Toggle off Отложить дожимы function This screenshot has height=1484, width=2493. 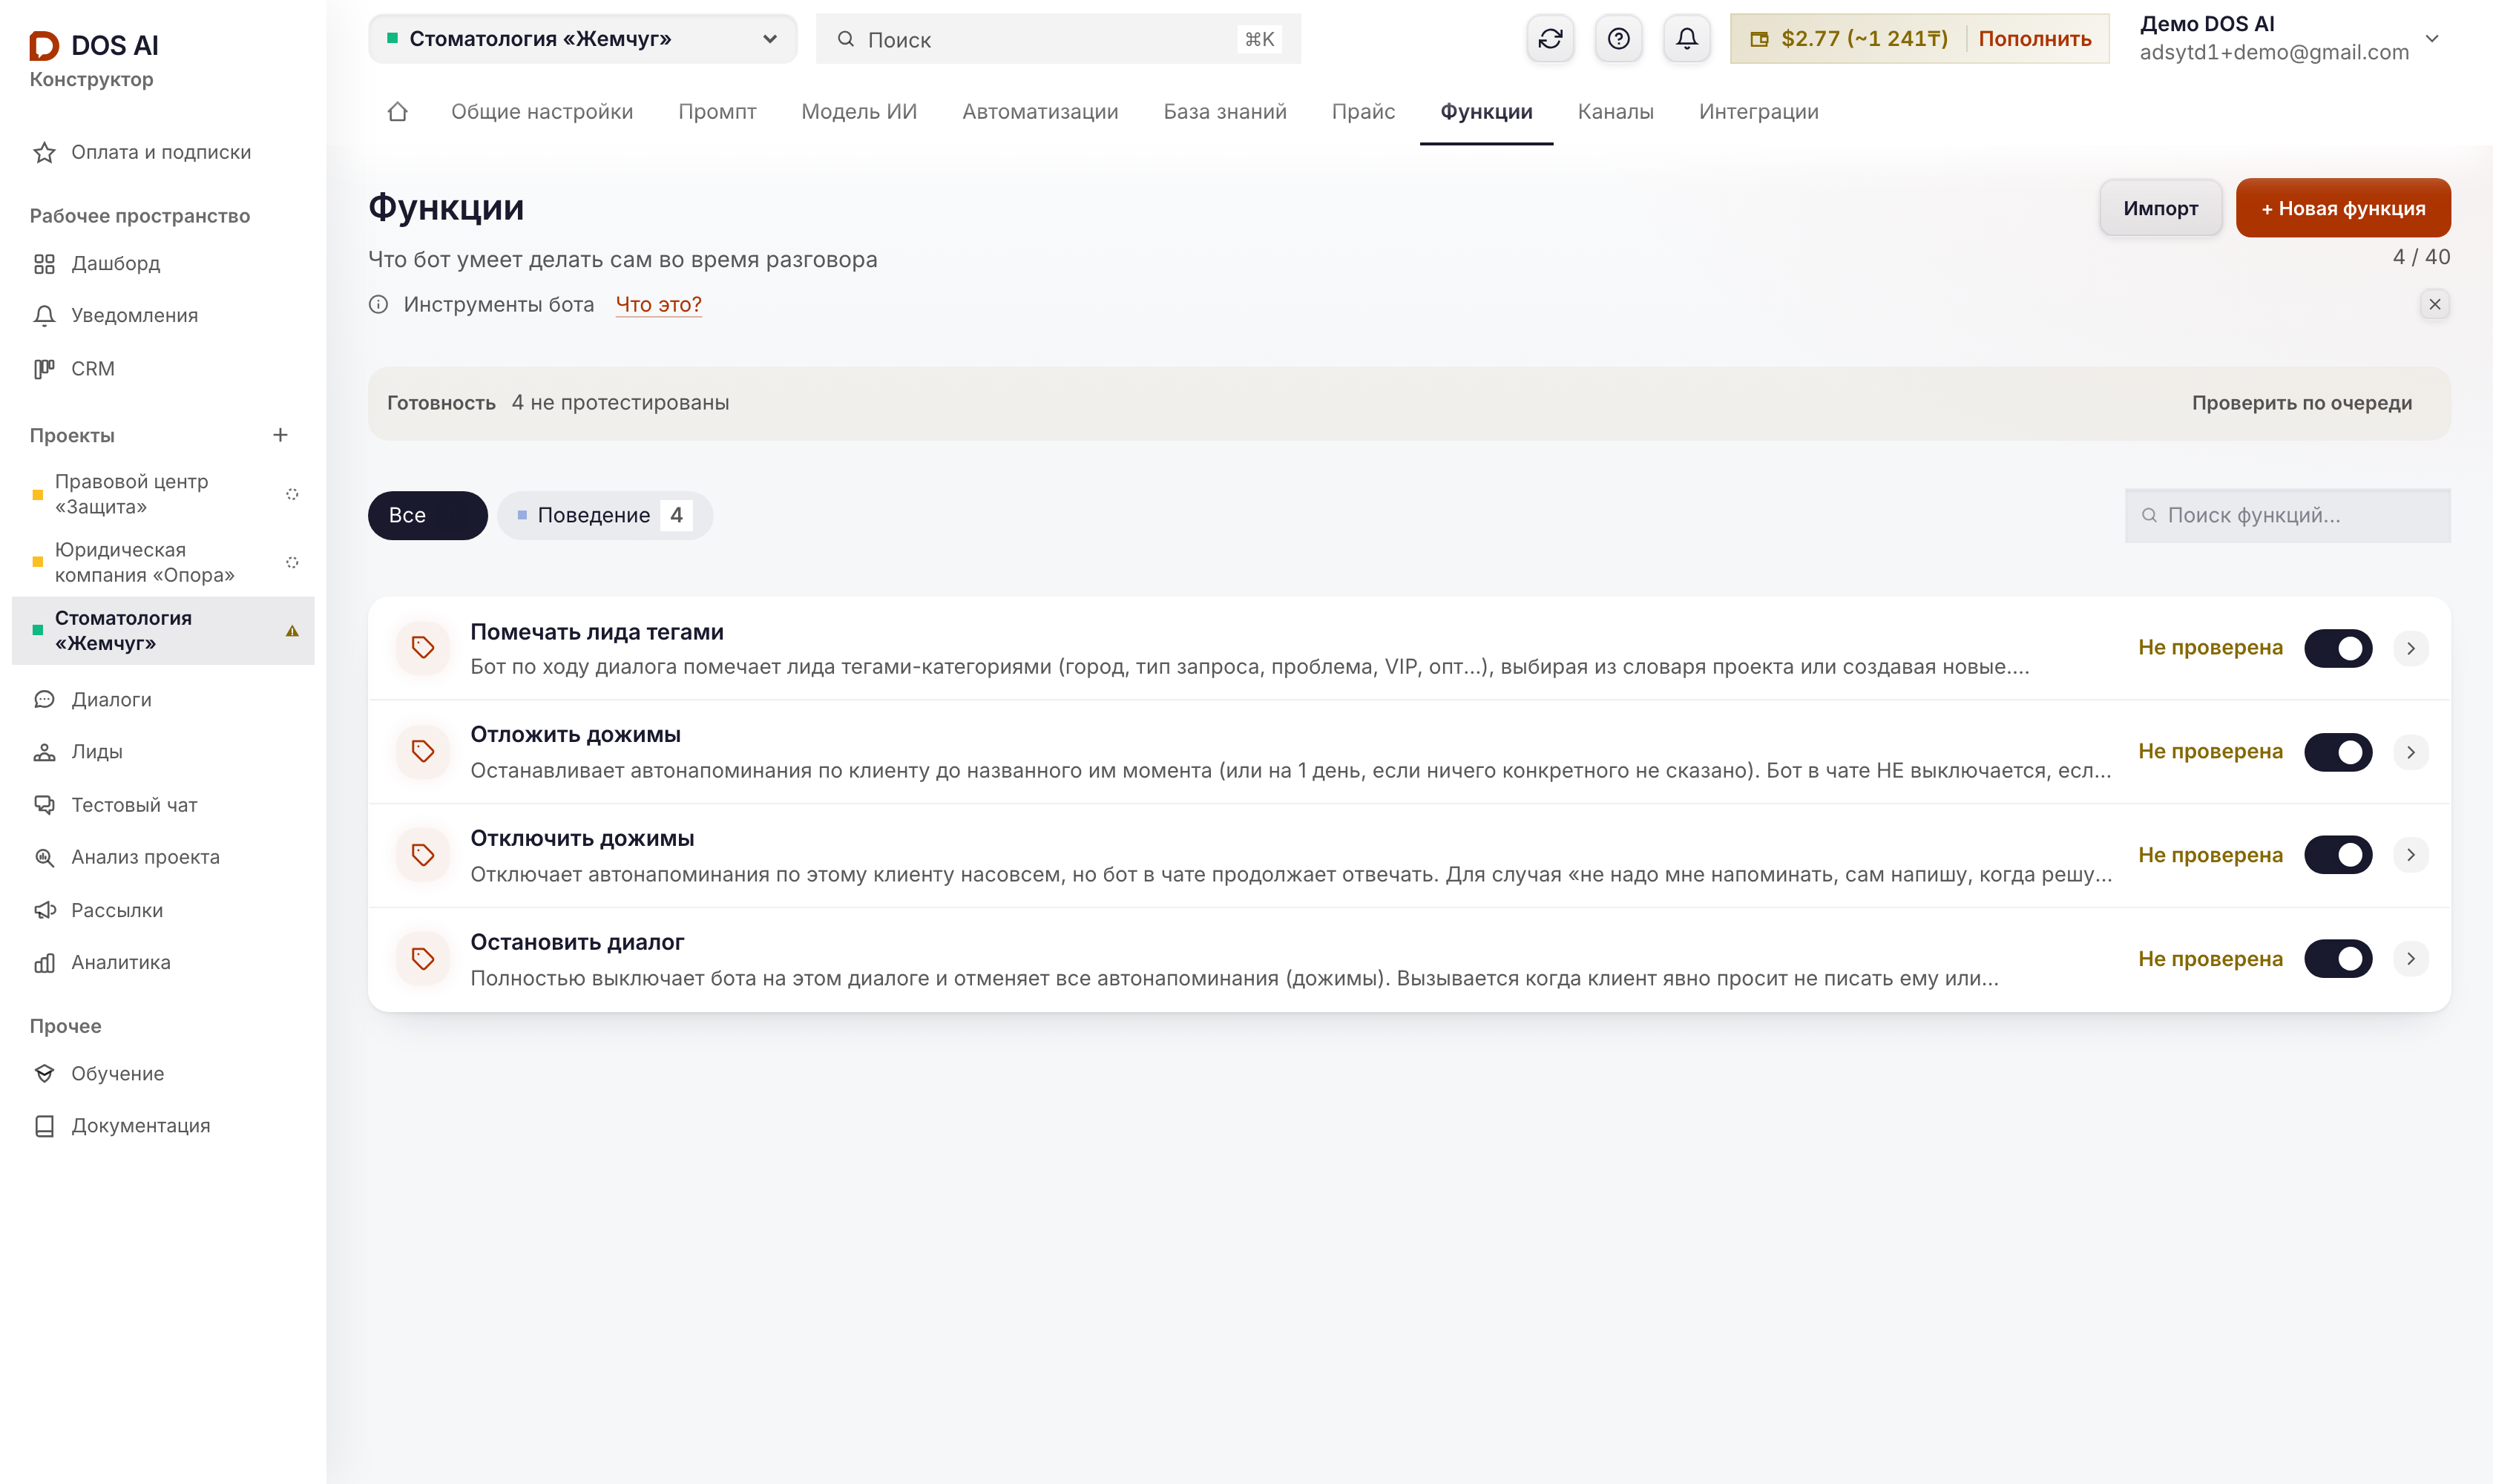click(2337, 752)
